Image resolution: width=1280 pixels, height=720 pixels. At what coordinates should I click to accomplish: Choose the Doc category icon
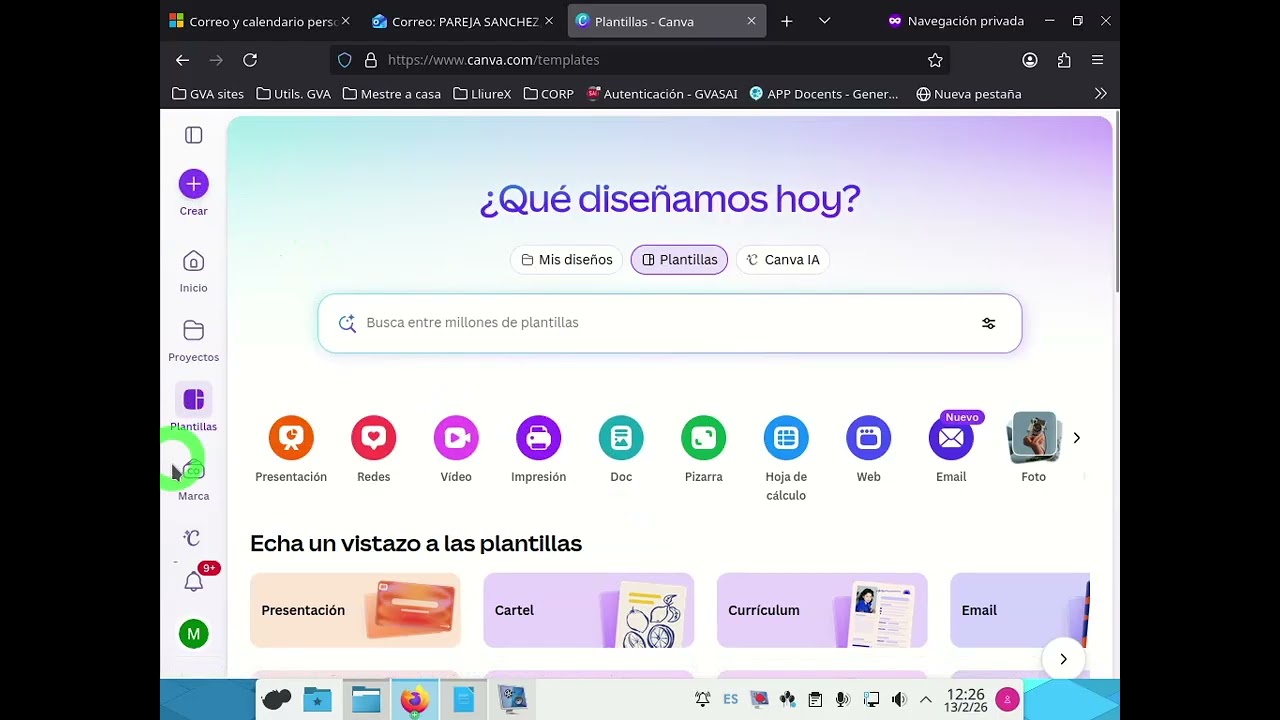pyautogui.click(x=621, y=438)
